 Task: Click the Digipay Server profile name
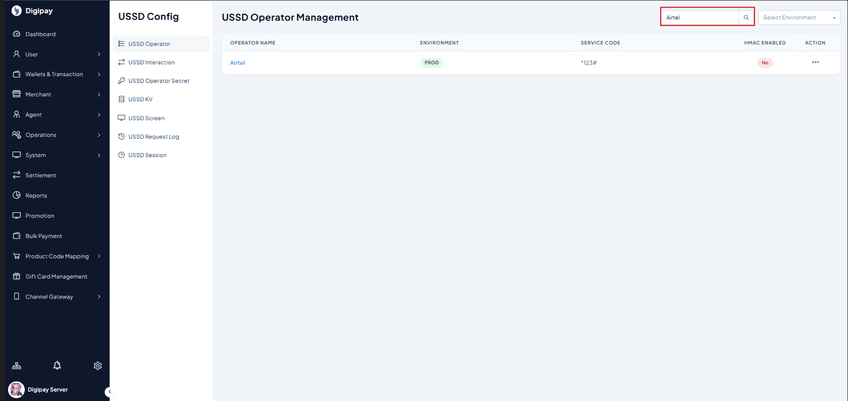pos(48,390)
